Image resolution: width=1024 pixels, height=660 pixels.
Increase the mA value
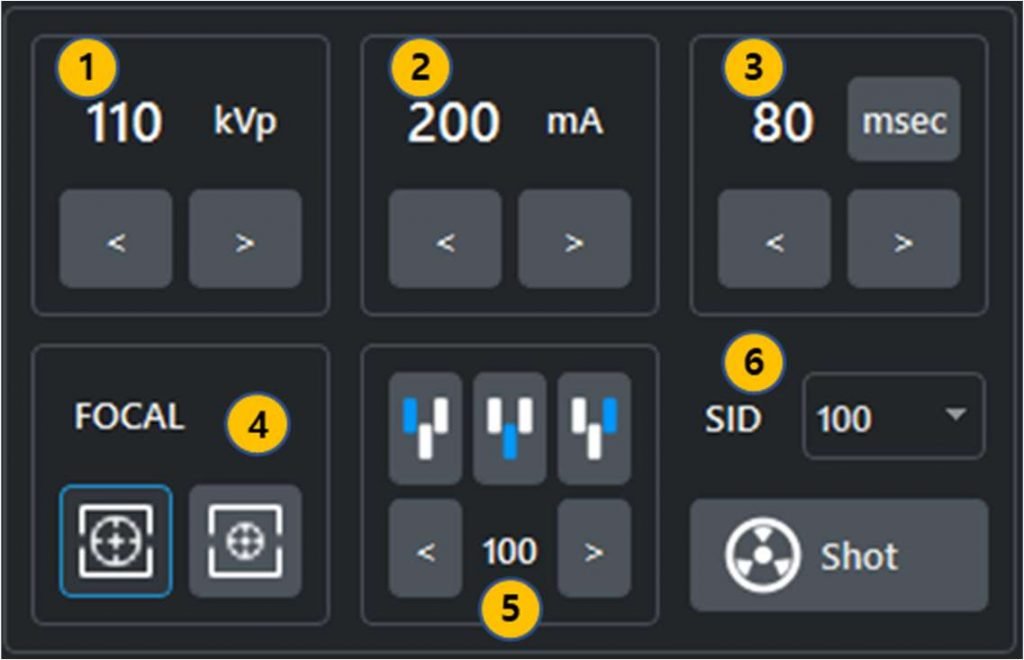[x=574, y=242]
